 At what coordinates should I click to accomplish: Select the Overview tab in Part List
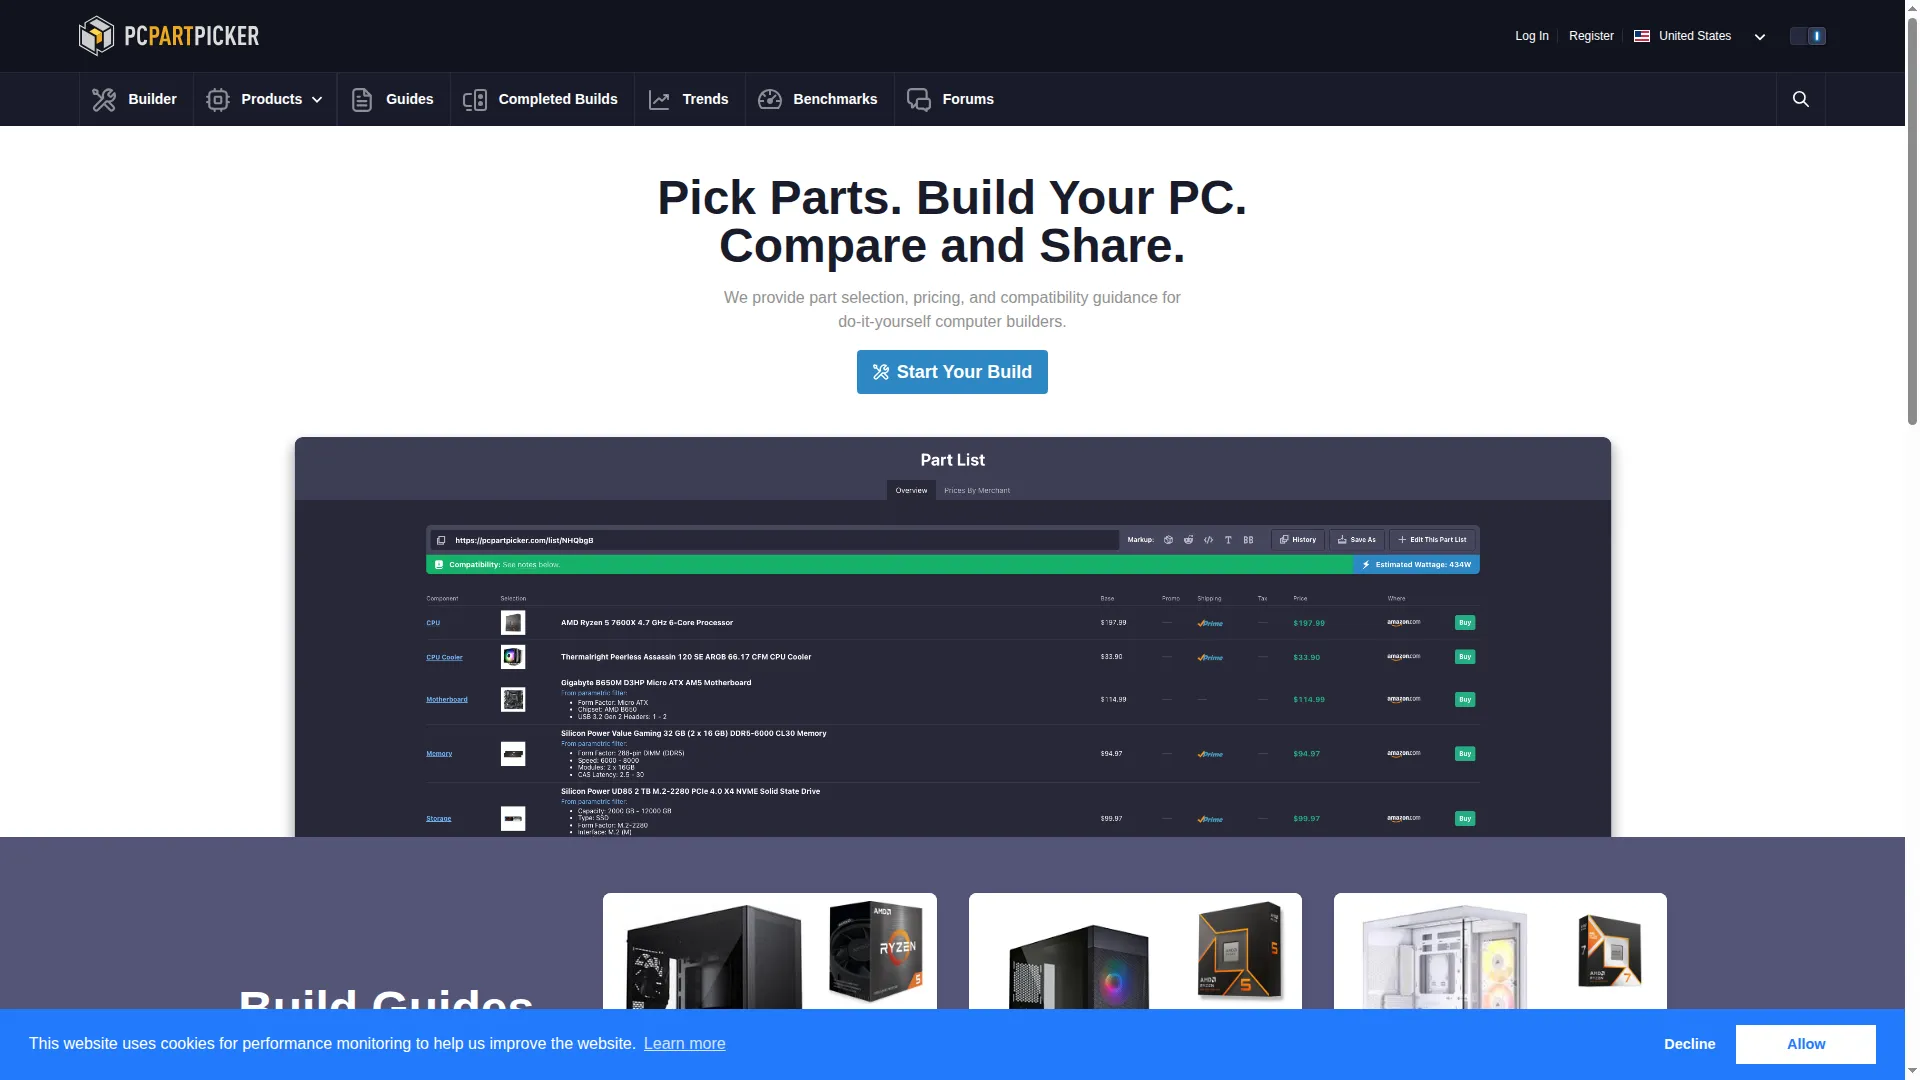pyautogui.click(x=911, y=490)
